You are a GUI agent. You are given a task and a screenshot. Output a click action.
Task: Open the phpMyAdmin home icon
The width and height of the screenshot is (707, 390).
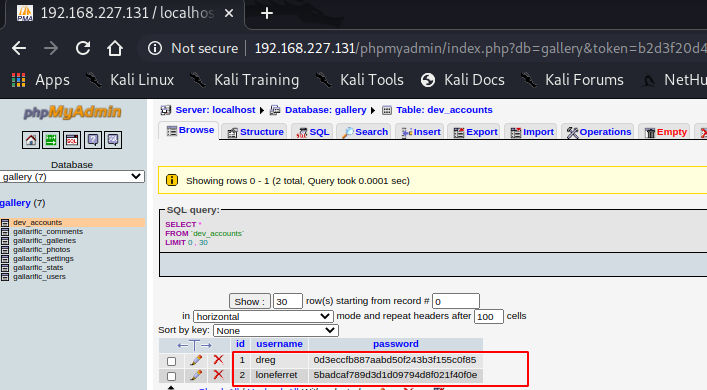pyautogui.click(x=31, y=140)
